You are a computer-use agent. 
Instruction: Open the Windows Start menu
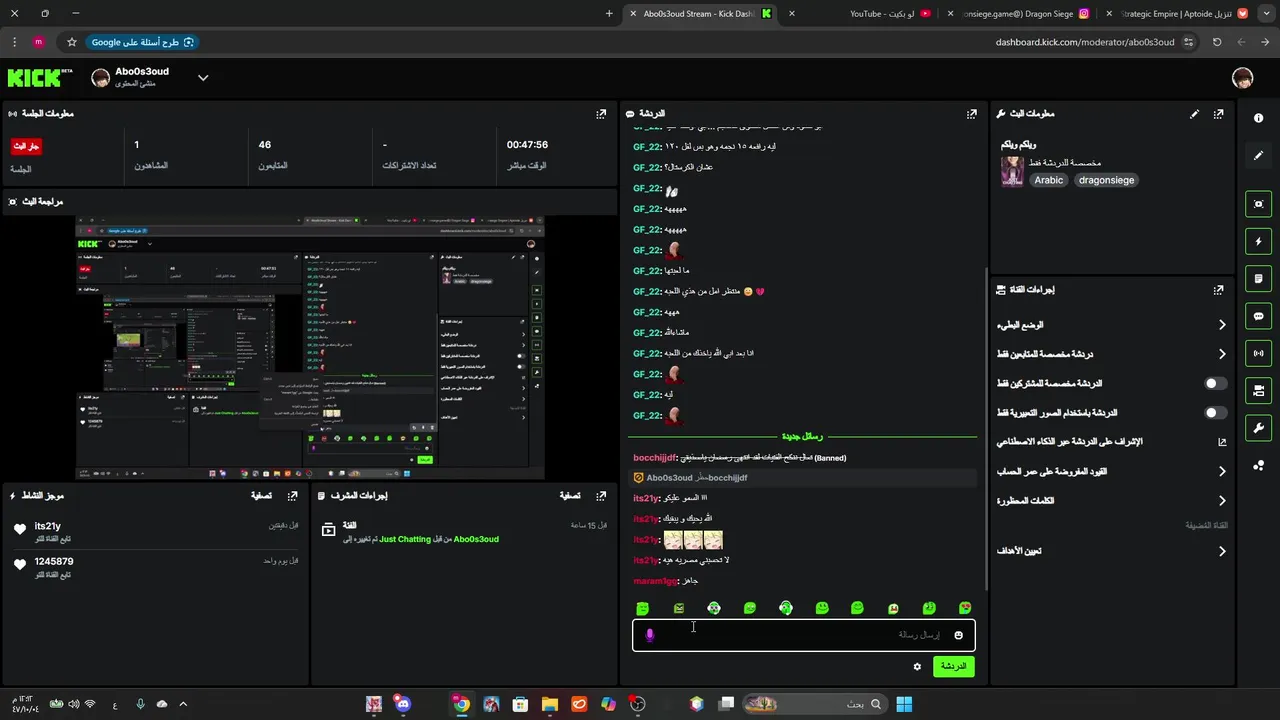904,704
